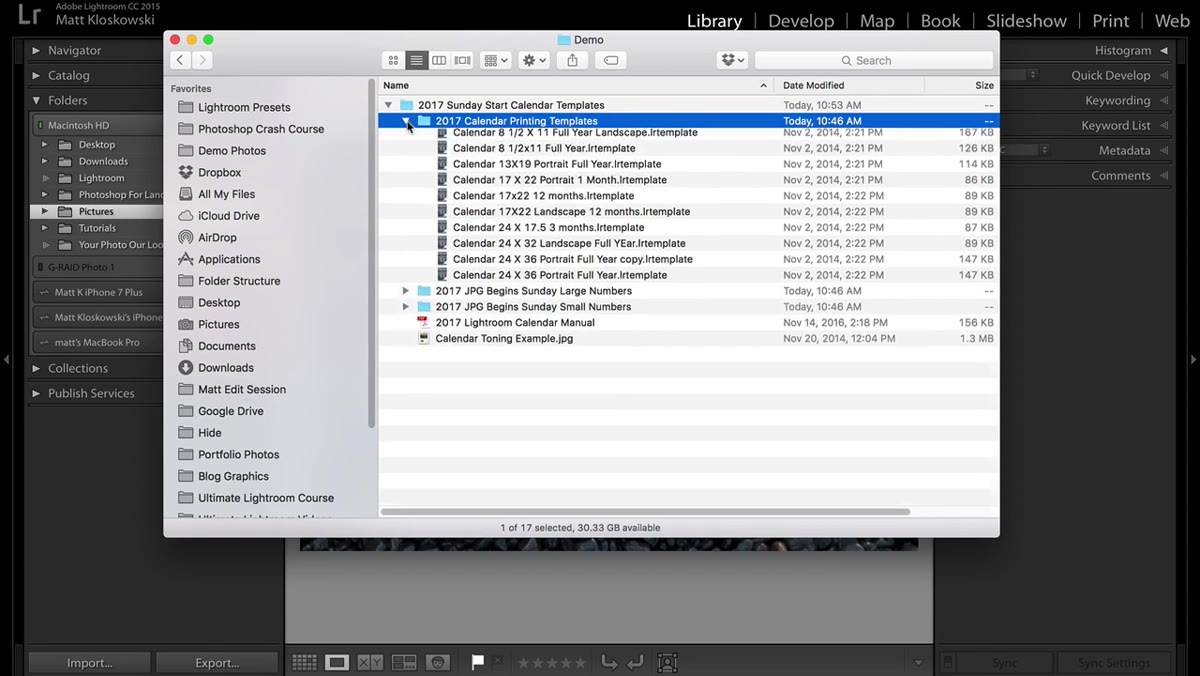The height and width of the screenshot is (676, 1200).
Task: Open All My Files in Finder sidebar
Action: [x=226, y=194]
